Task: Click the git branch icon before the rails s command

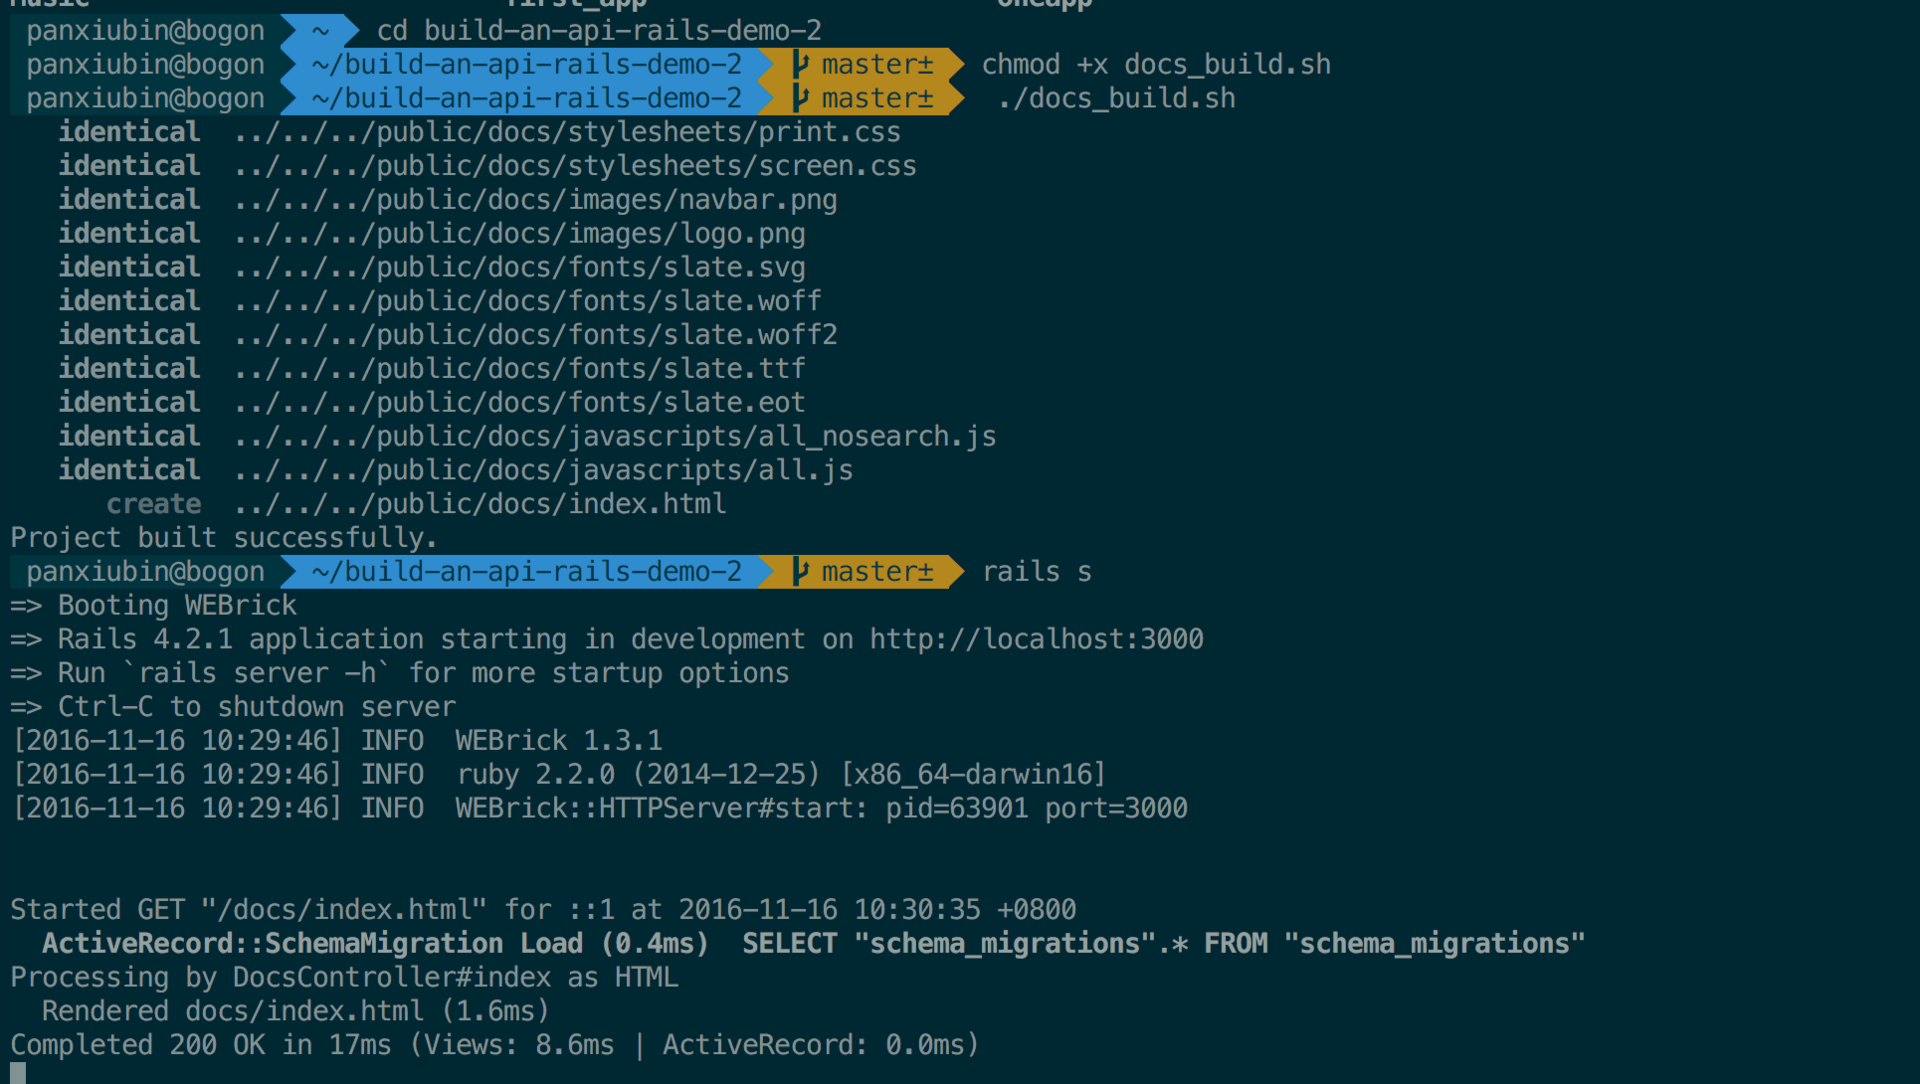Action: tap(800, 572)
